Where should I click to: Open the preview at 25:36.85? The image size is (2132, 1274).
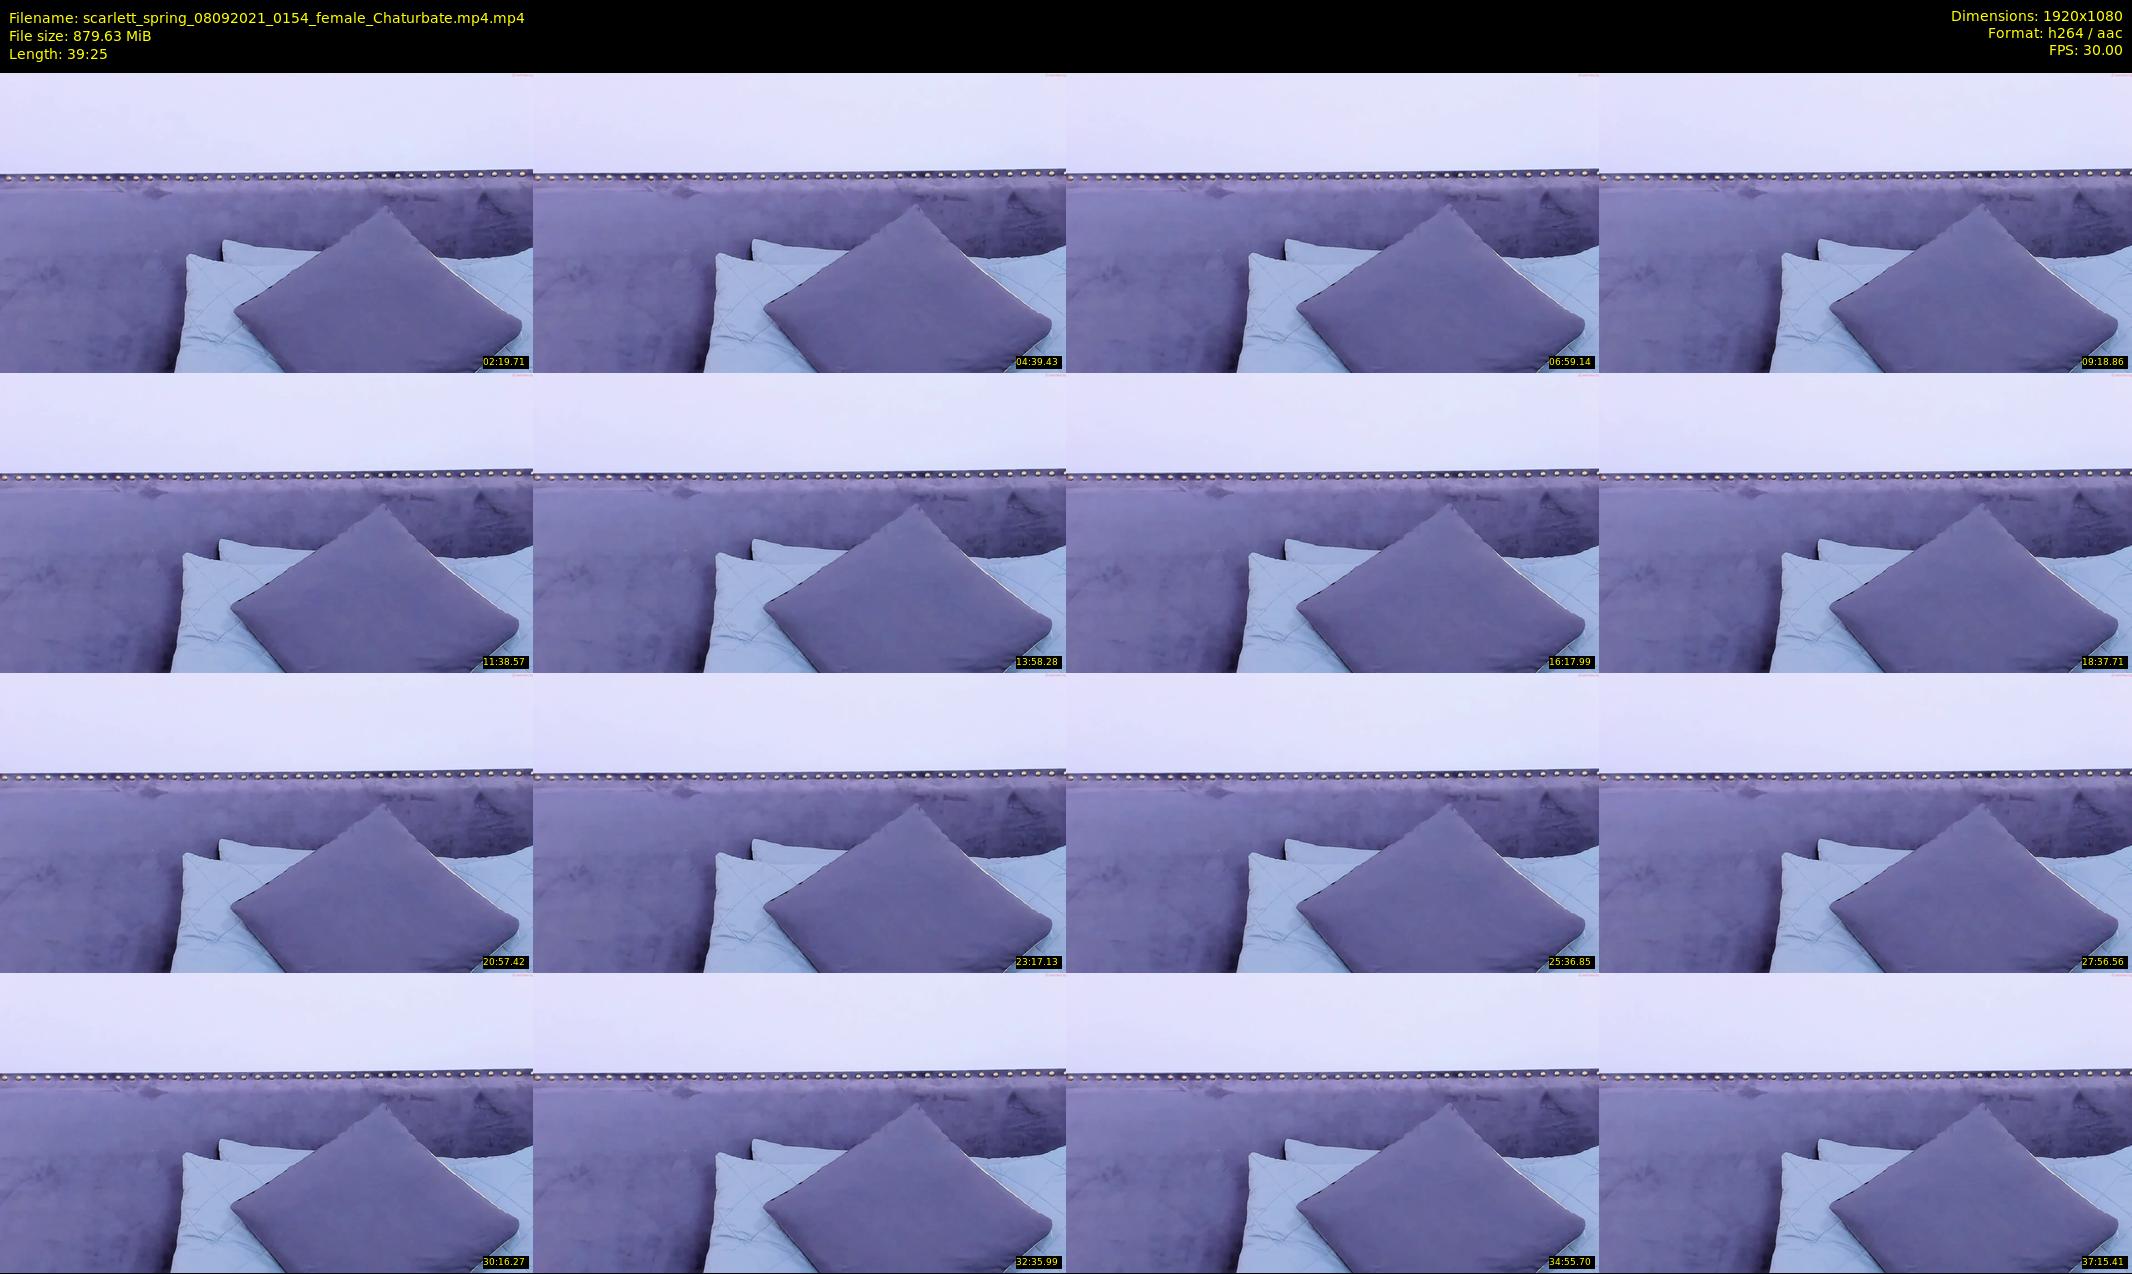1332,822
